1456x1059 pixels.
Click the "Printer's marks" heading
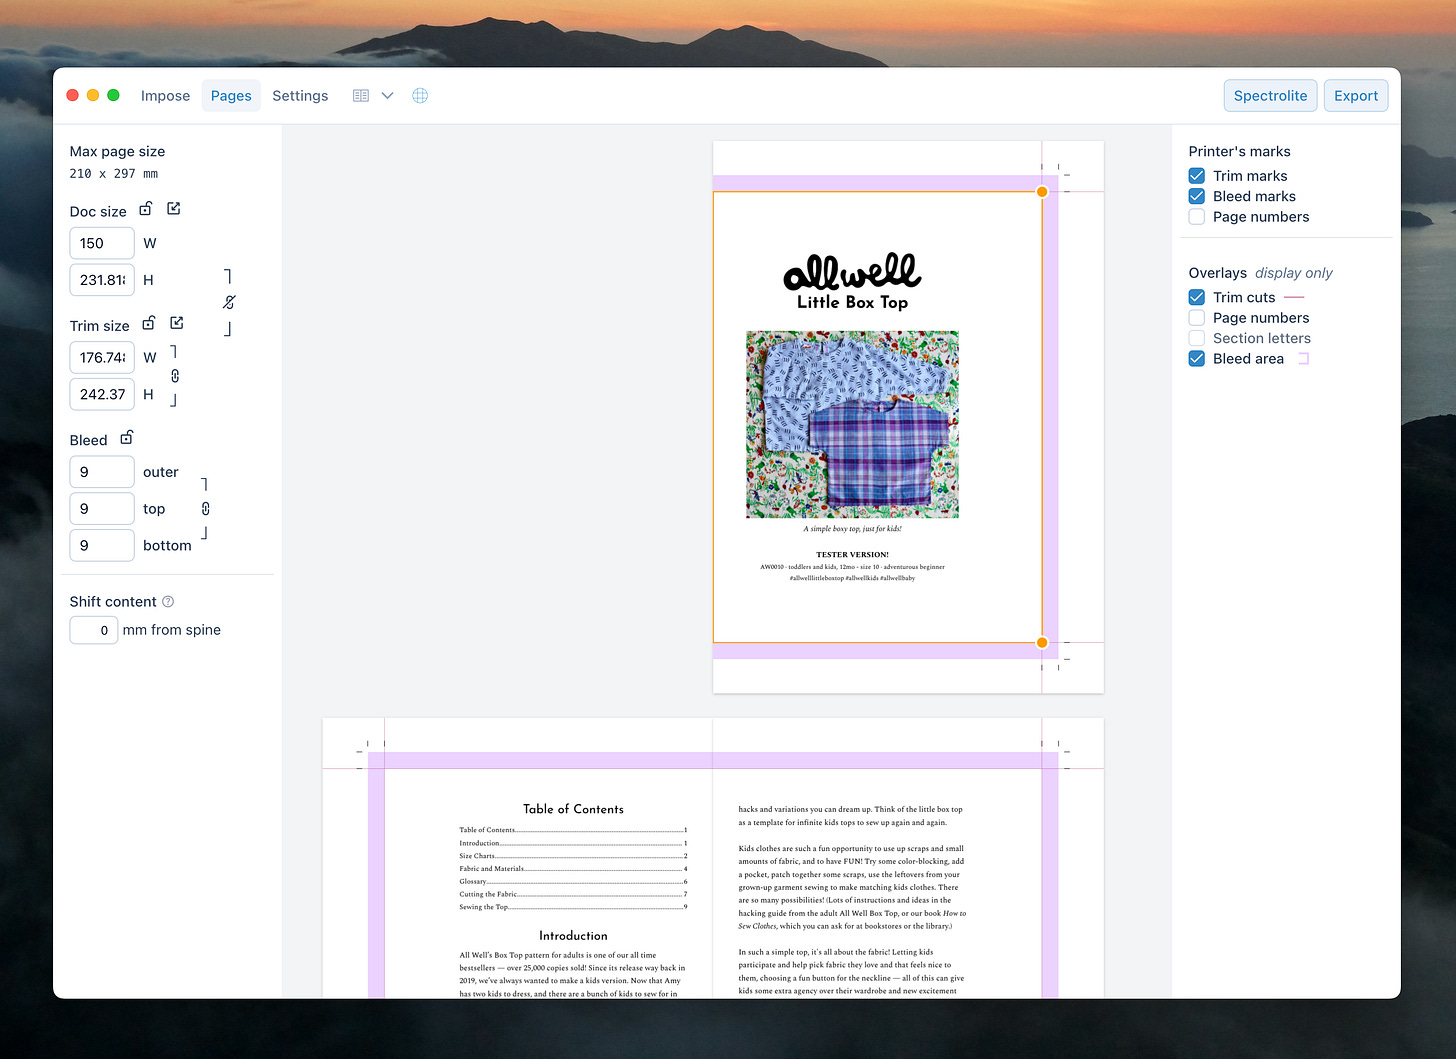(1239, 151)
